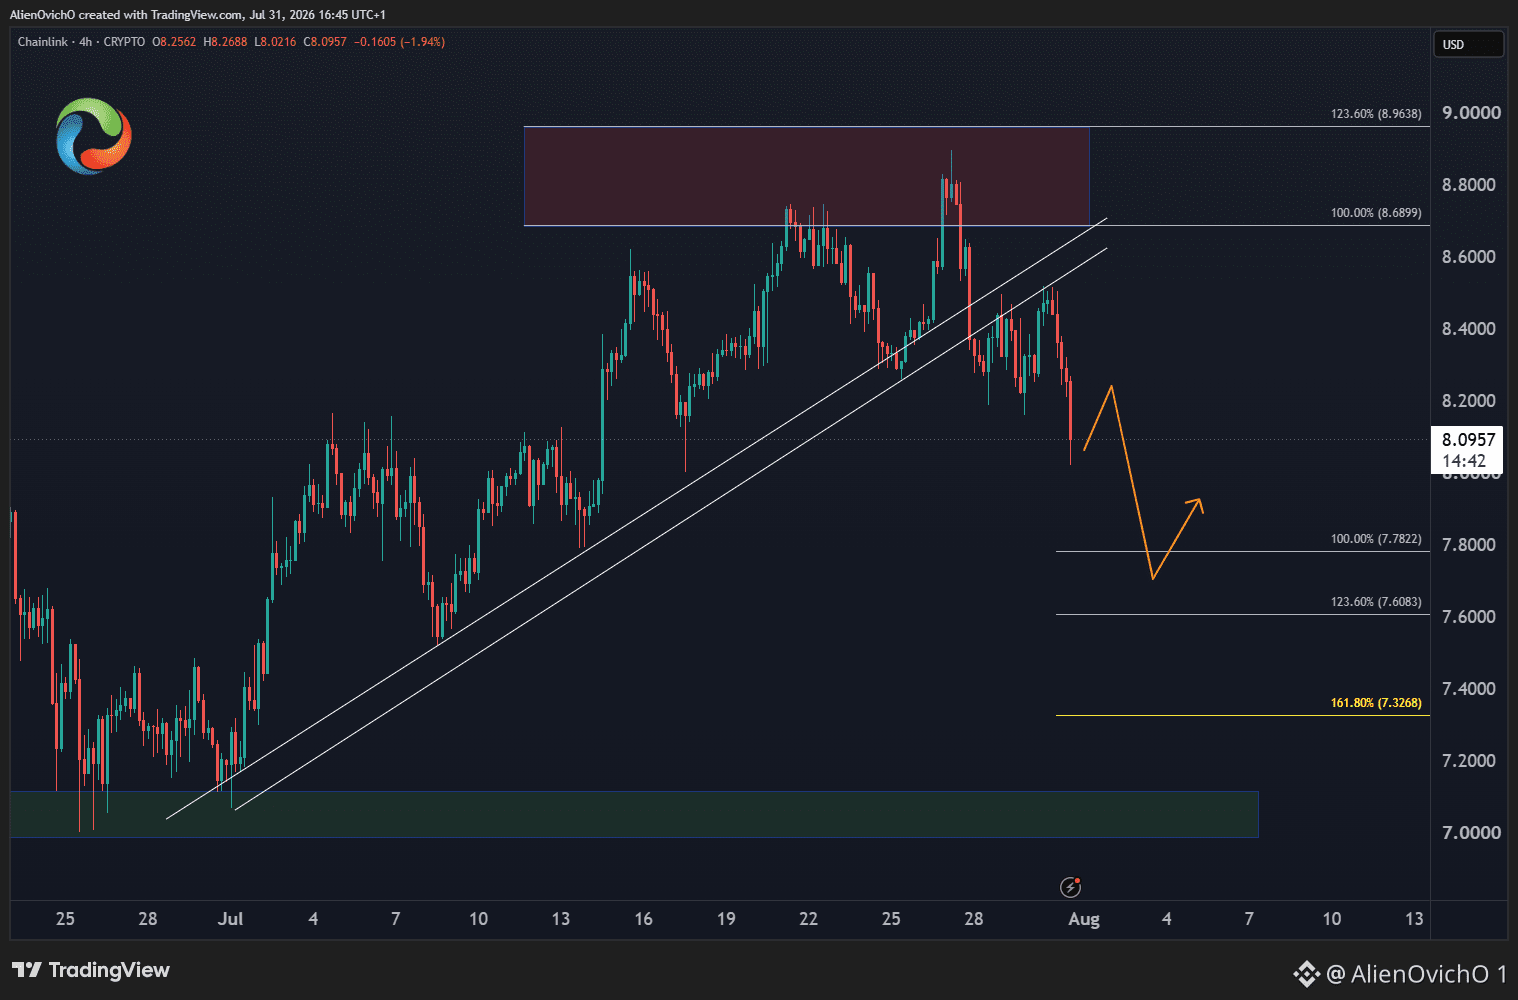This screenshot has height=1000, width=1518.
Task: Click the change value −0.1605 (−1.94%)
Action: point(399,42)
